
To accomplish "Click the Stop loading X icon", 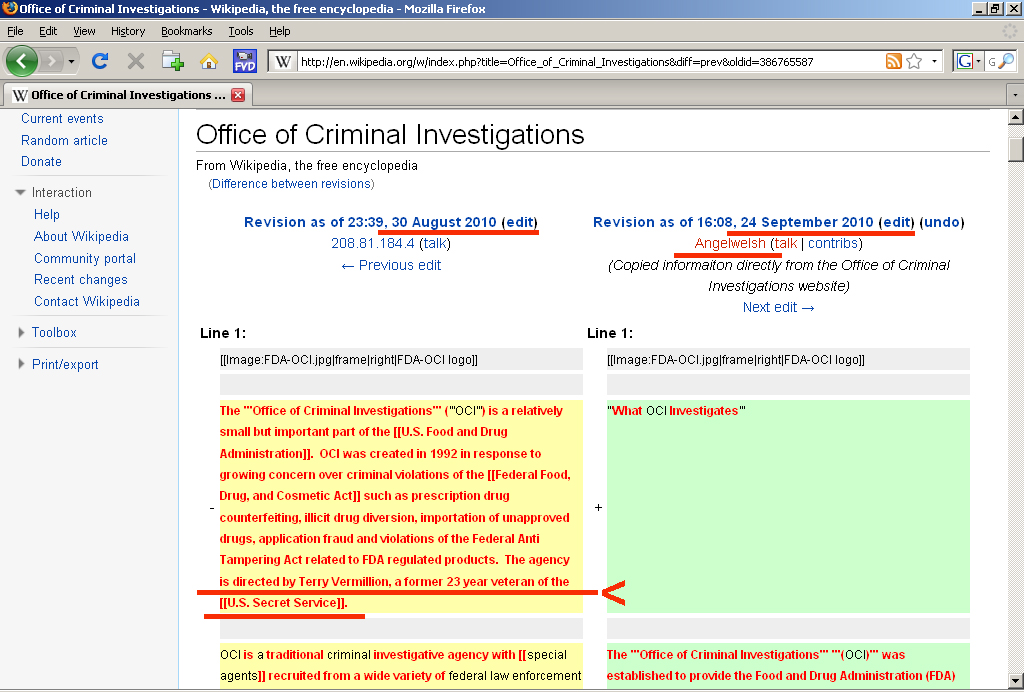I will [136, 61].
